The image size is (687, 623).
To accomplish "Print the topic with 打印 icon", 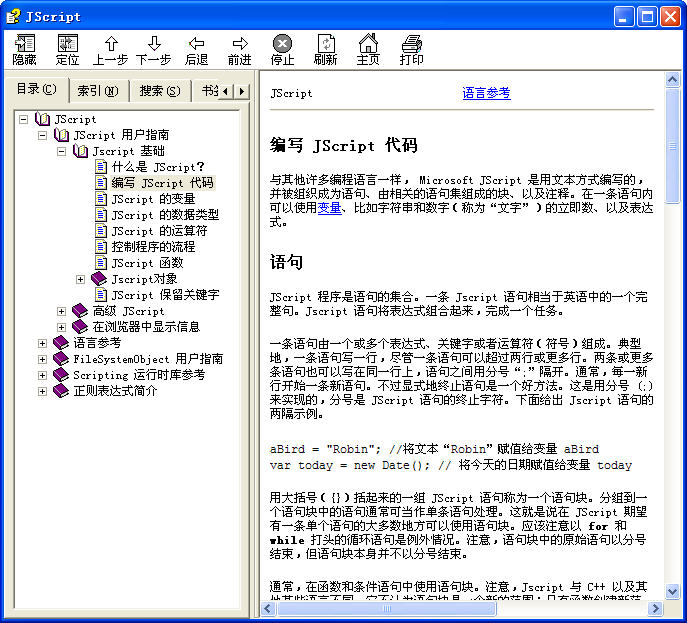I will click(x=411, y=44).
